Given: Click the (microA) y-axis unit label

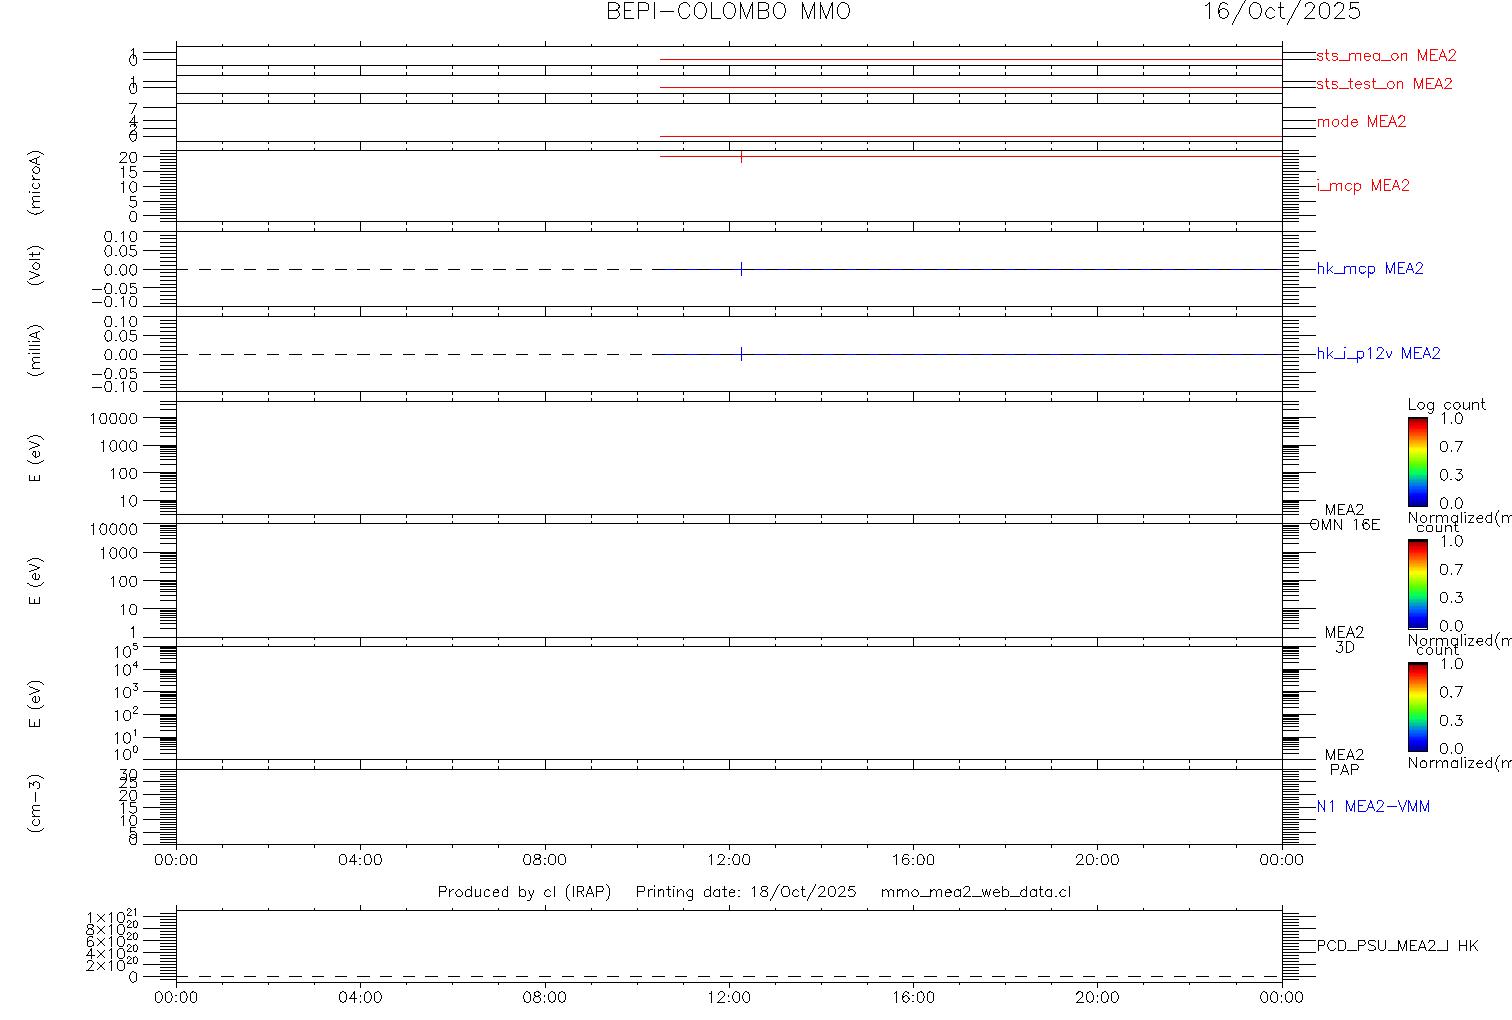Looking at the screenshot, I should [x=36, y=186].
